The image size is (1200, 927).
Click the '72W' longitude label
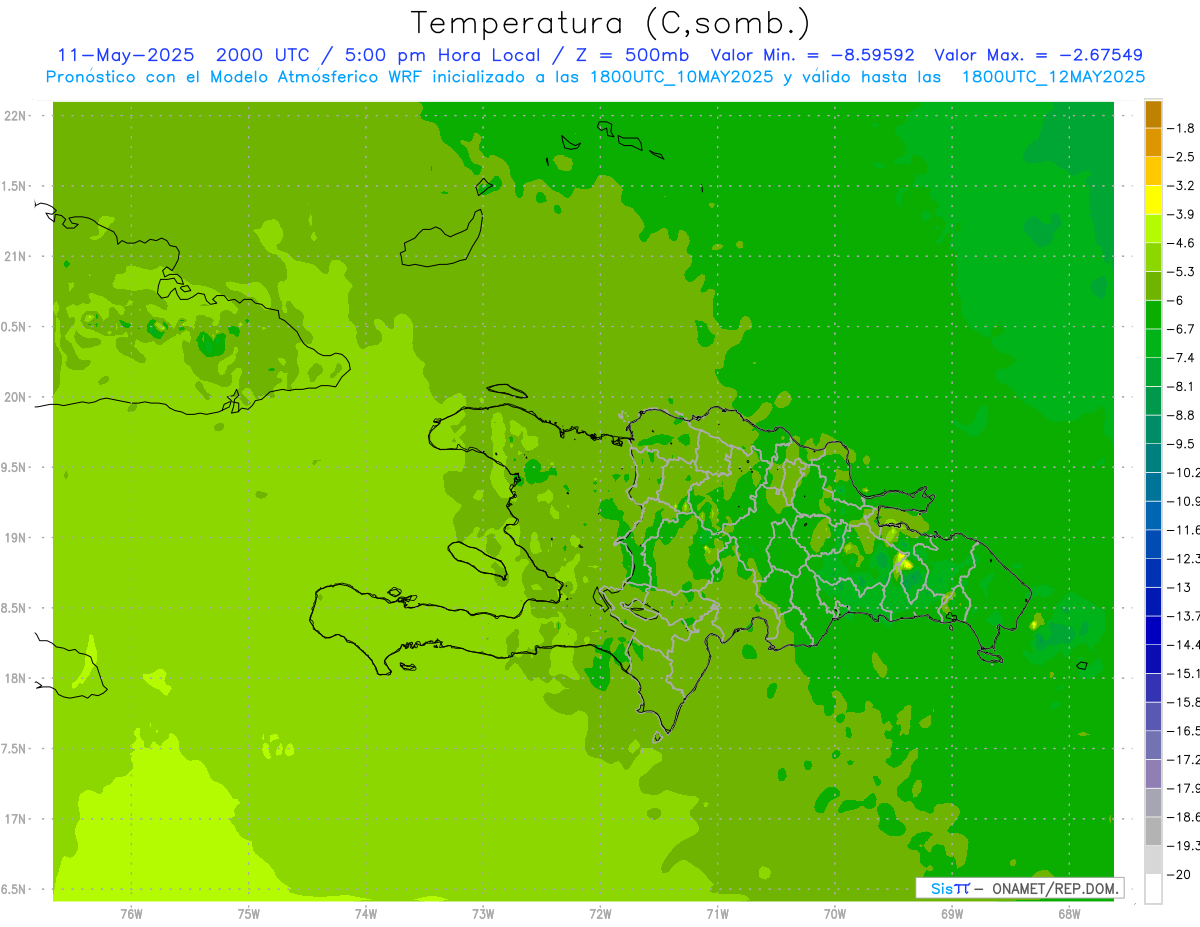[x=600, y=913]
